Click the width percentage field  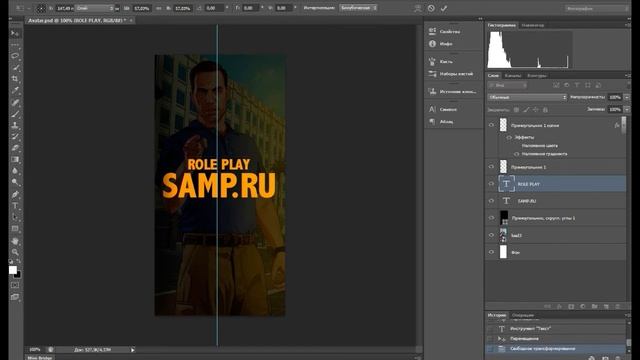pos(142,8)
